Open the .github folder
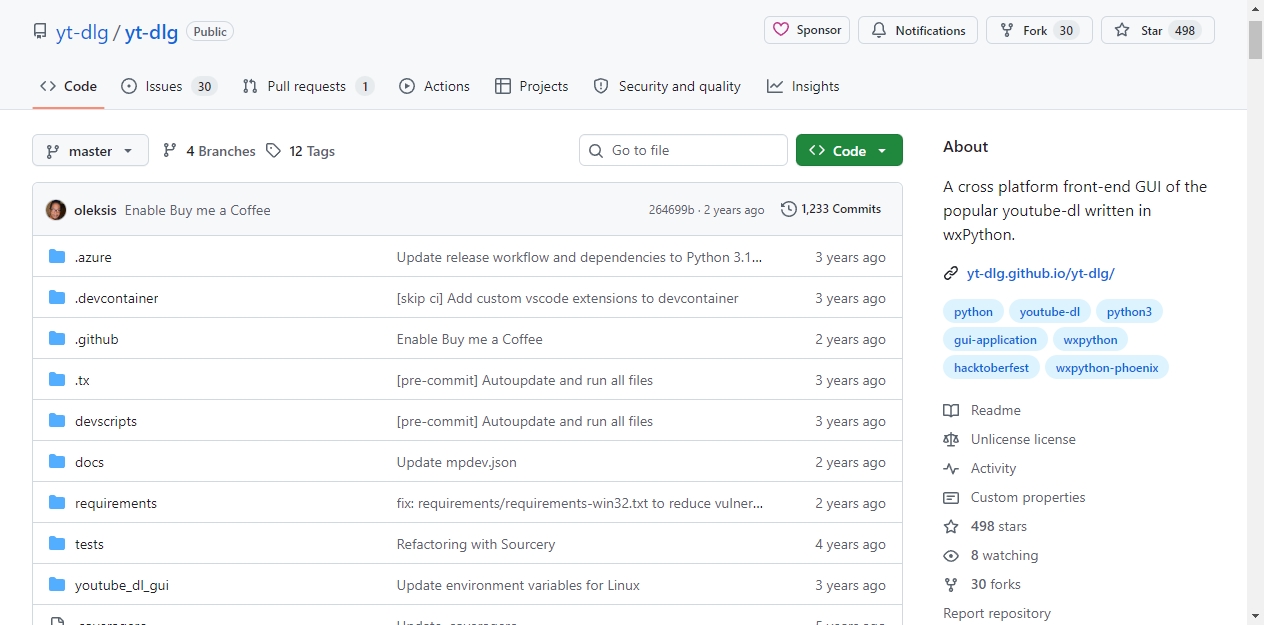The image size is (1264, 625). (96, 339)
